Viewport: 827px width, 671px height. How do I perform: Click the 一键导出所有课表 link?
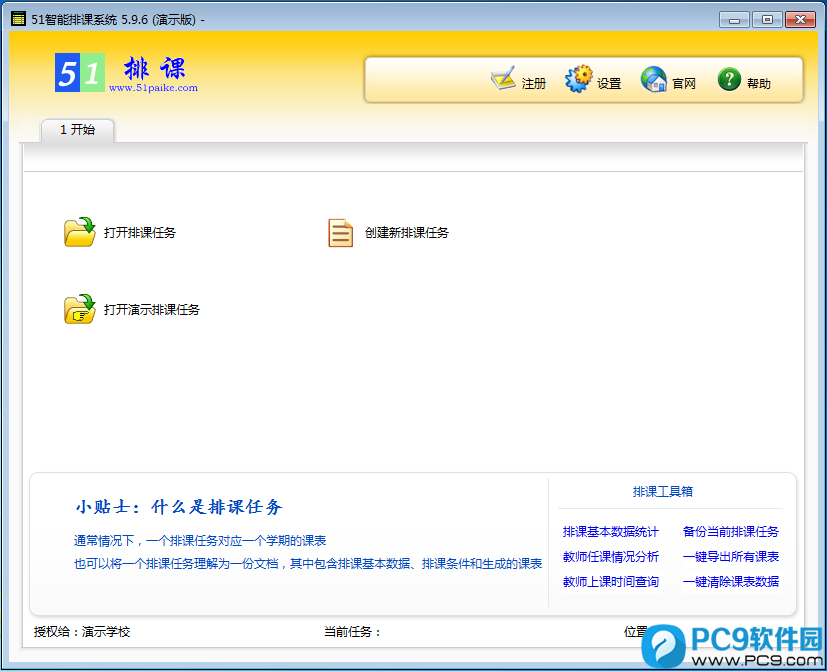730,557
